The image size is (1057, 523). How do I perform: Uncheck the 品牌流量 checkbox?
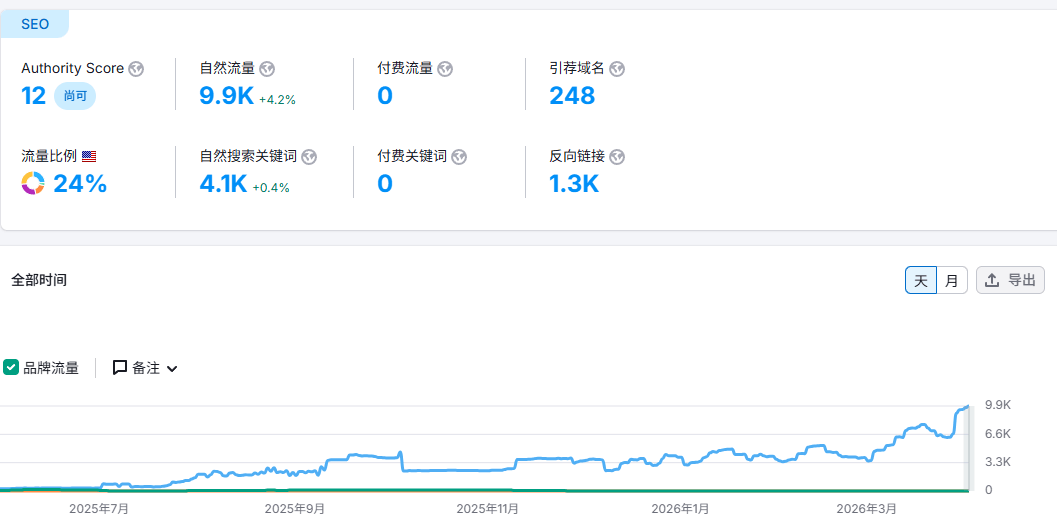(11, 367)
